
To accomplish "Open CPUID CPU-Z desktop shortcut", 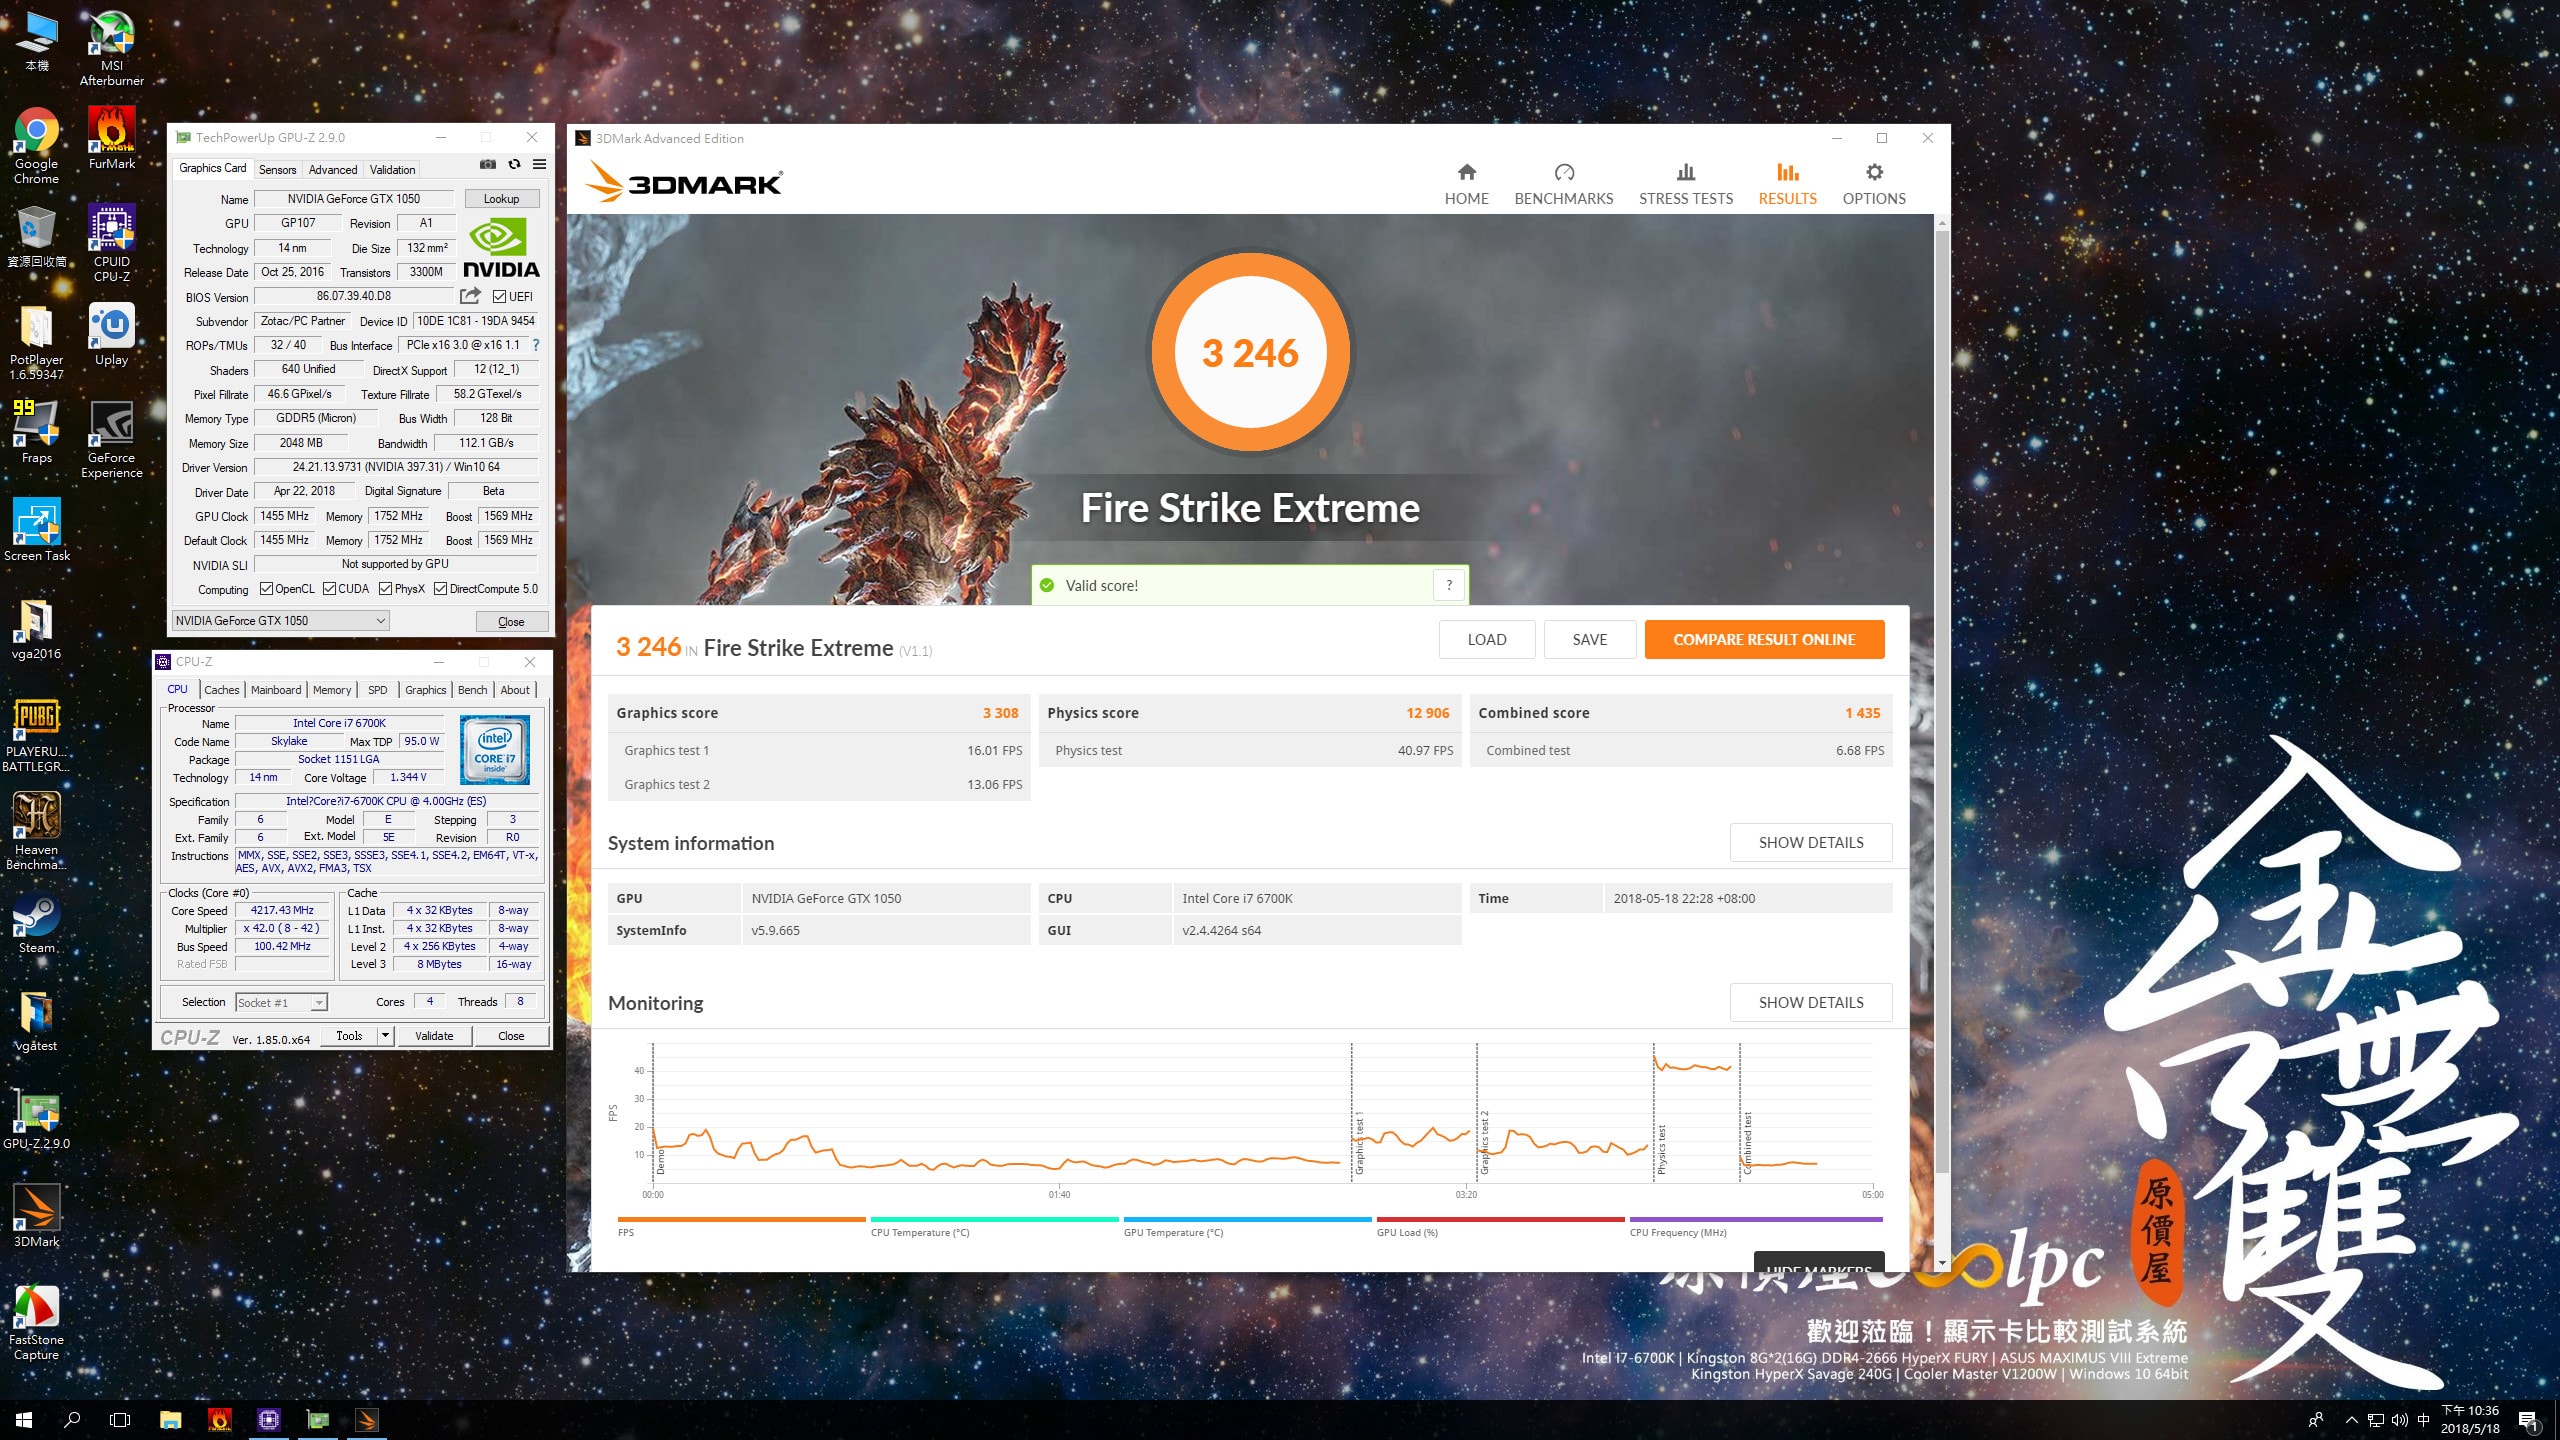I will pos(111,243).
